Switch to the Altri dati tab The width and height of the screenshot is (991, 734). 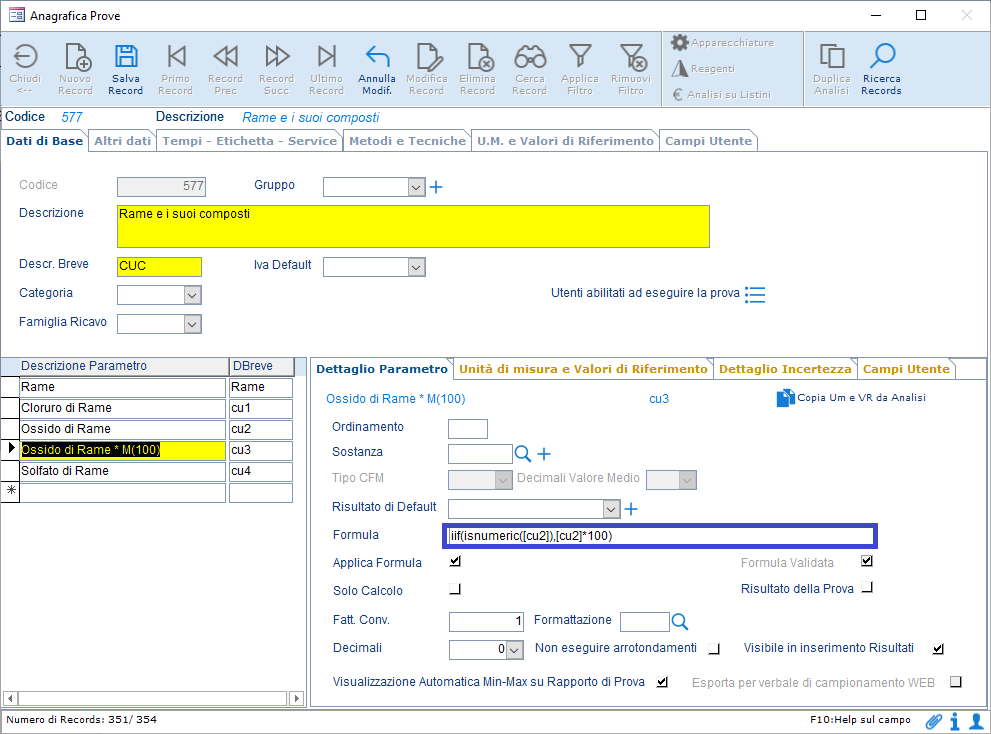coord(123,141)
